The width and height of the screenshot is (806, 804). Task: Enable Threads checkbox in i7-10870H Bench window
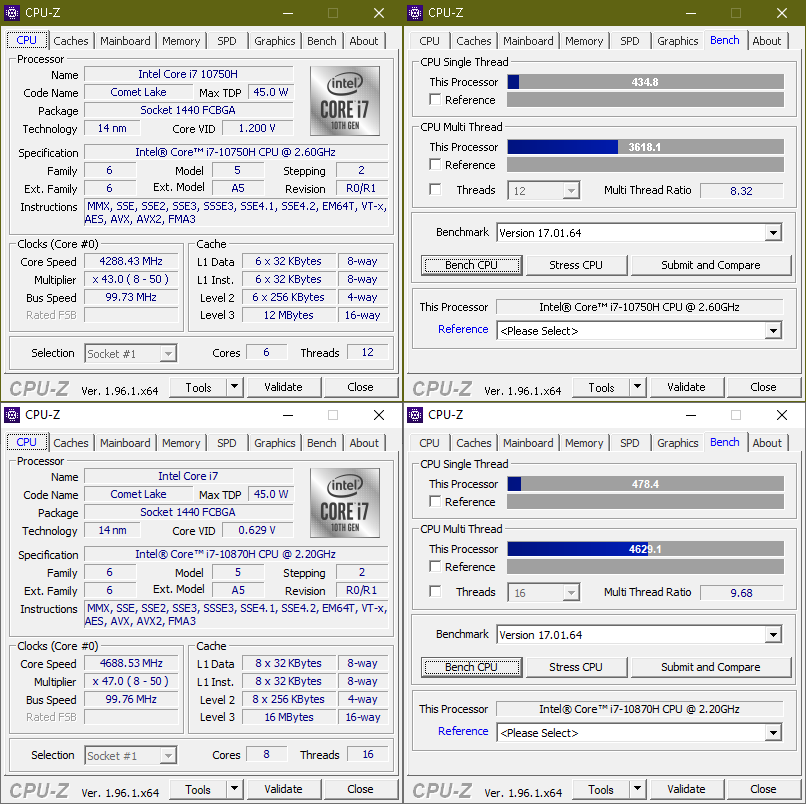tap(435, 592)
